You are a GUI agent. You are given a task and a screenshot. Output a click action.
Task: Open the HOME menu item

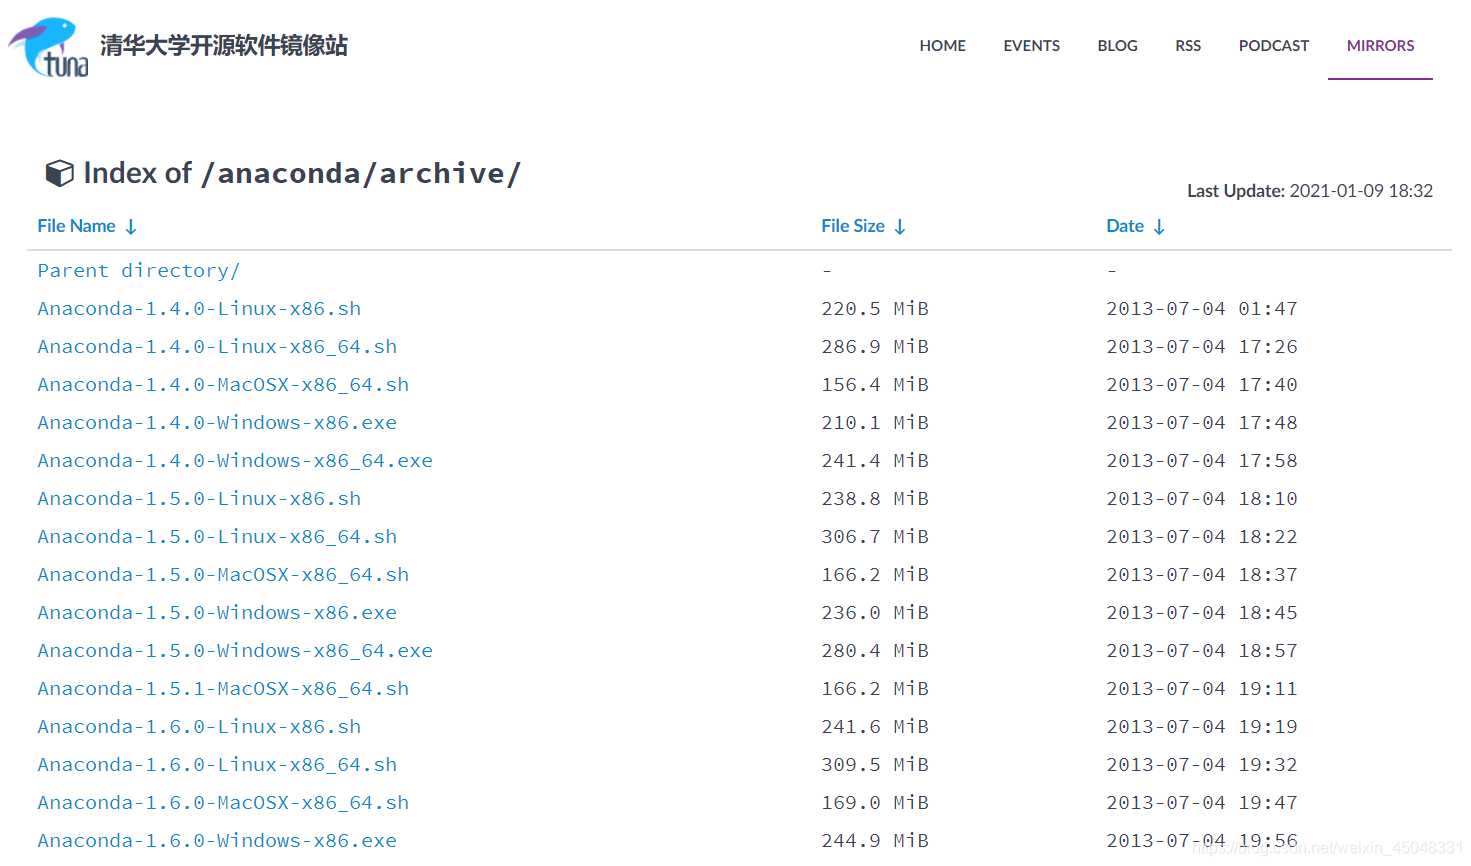[942, 46]
